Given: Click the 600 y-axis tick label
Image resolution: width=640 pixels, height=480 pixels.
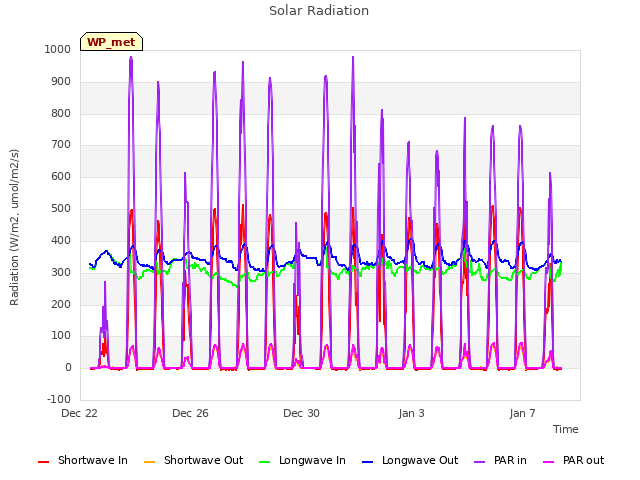Looking at the screenshot, I should point(61,176).
